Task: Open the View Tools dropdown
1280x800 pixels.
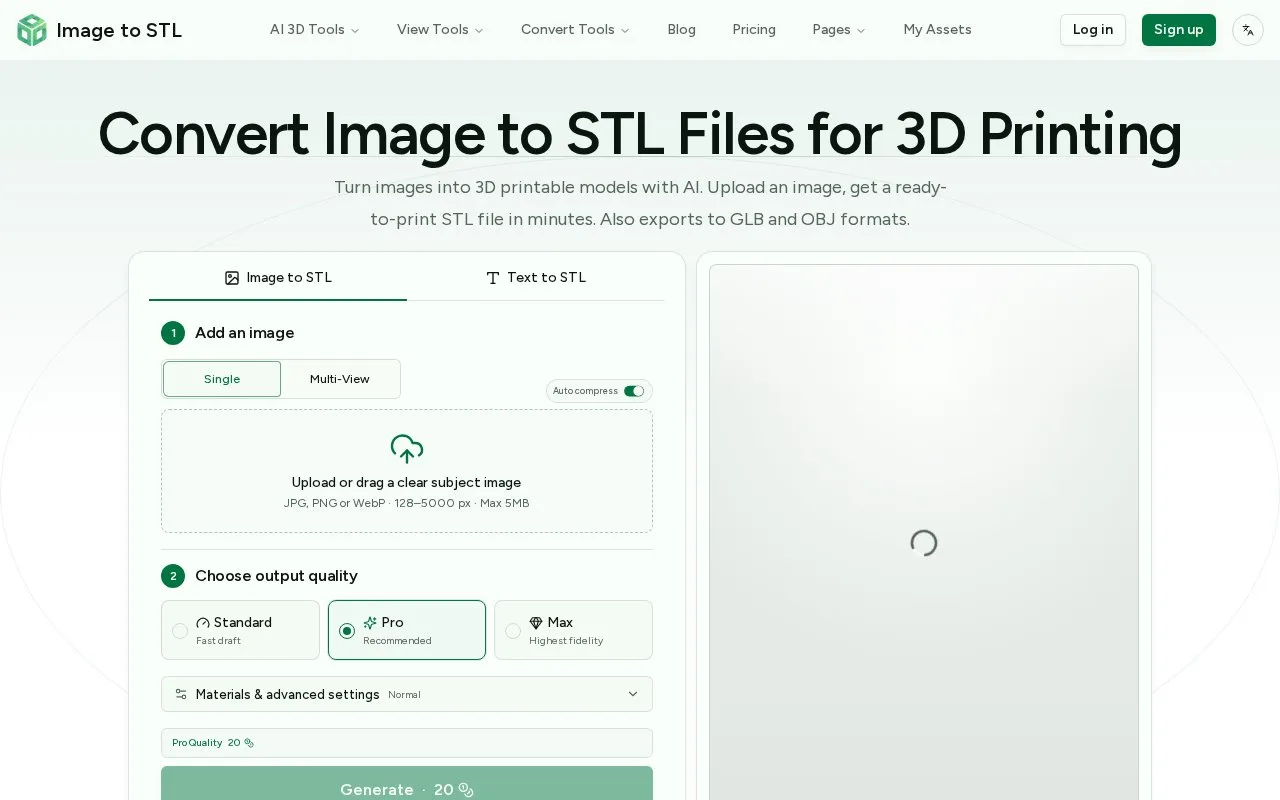Action: pyautogui.click(x=440, y=30)
